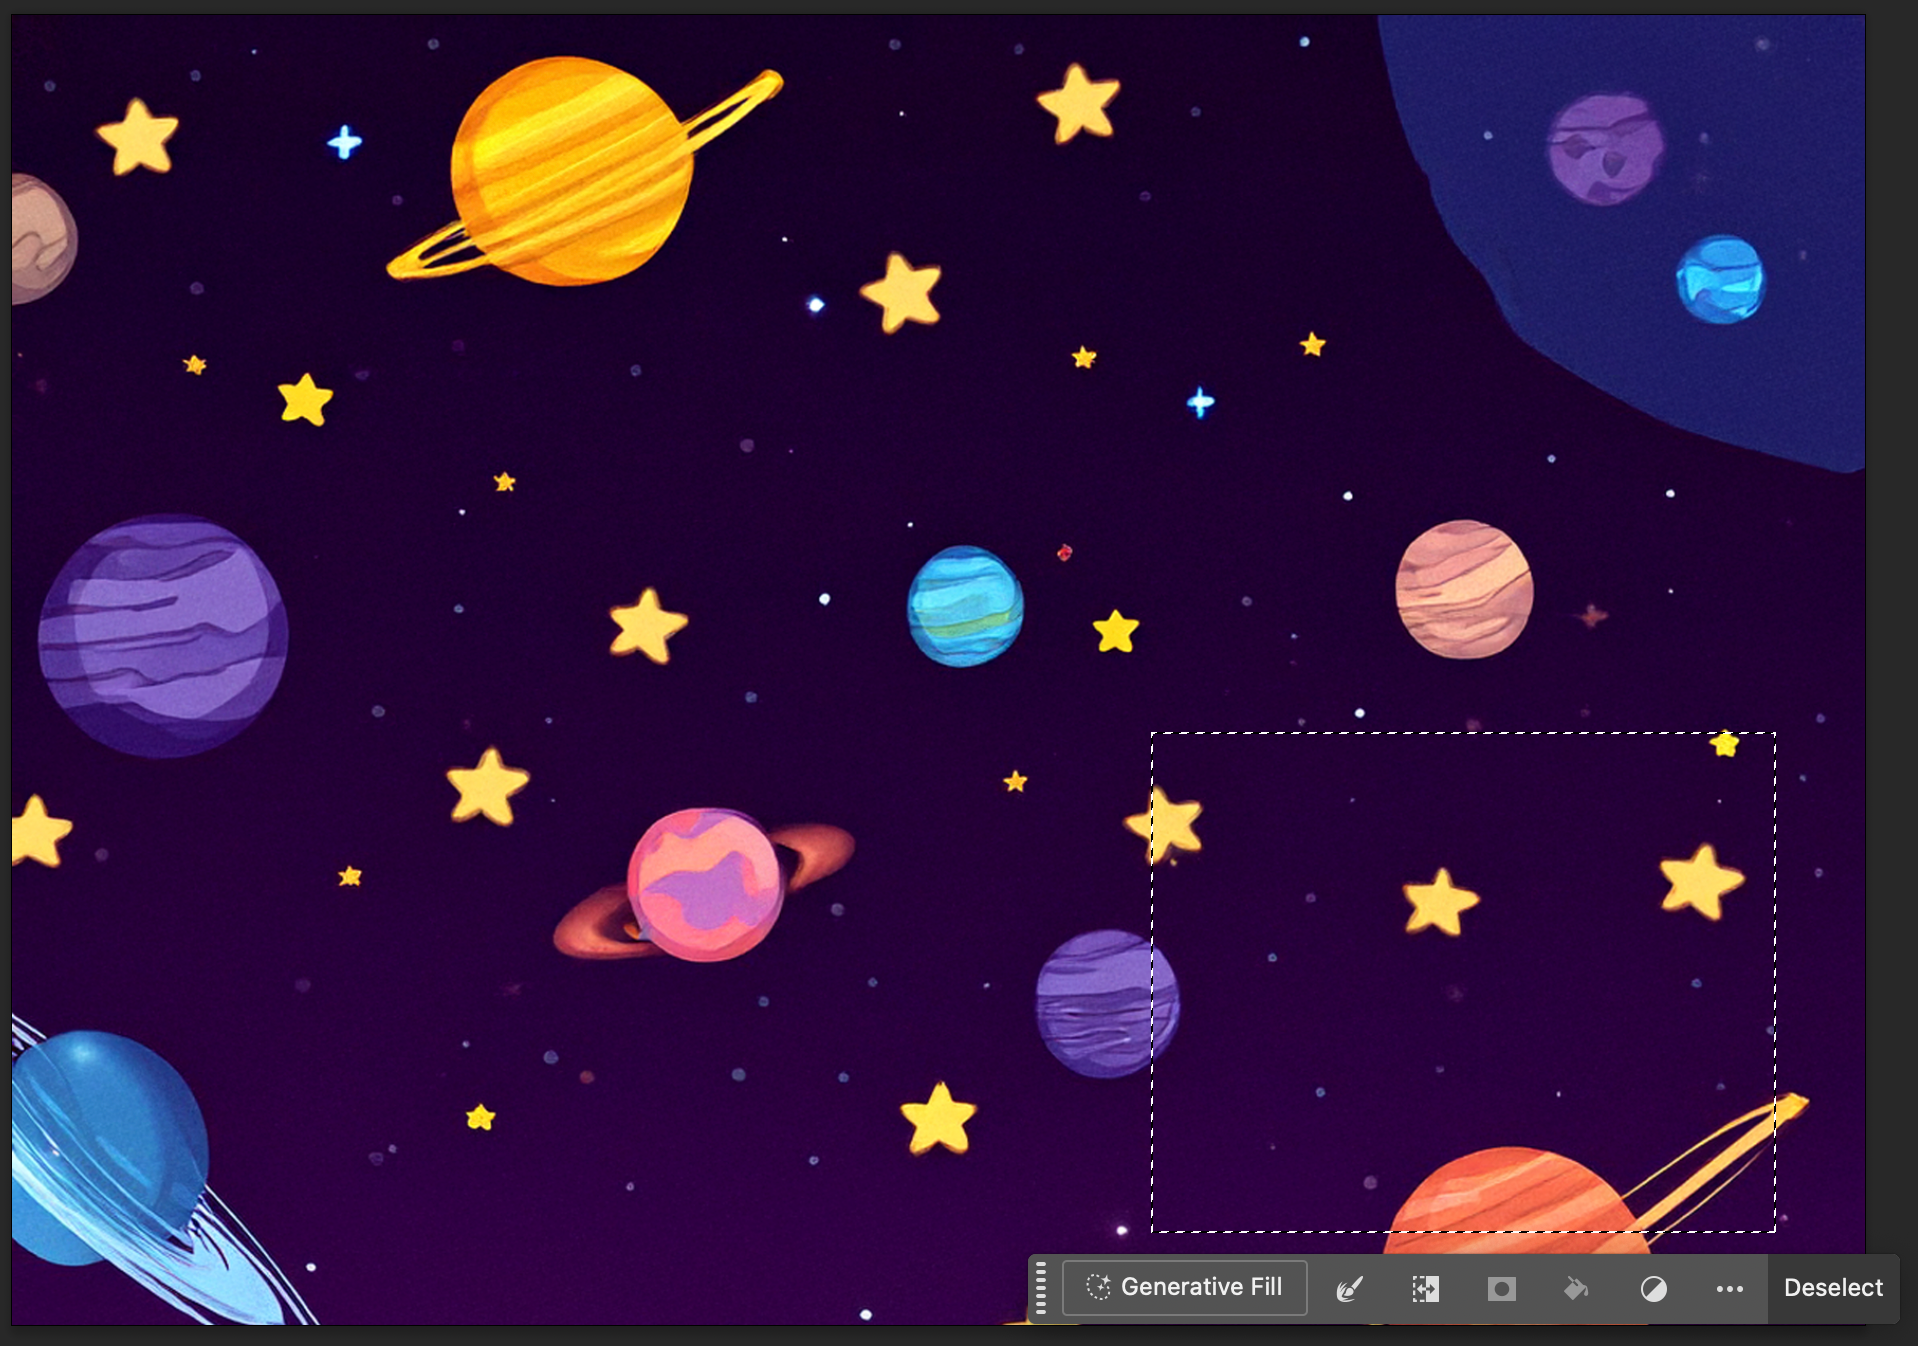
Task: Open the adjustment layer half-circle icon
Action: coord(1653,1289)
